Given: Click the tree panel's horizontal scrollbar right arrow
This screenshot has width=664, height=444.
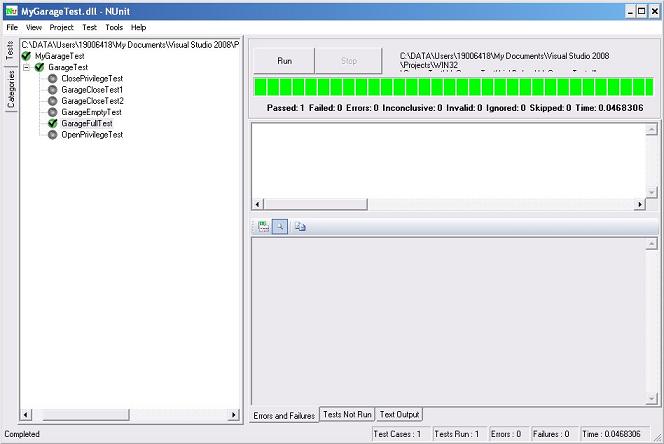Looking at the screenshot, I should click(x=234, y=414).
